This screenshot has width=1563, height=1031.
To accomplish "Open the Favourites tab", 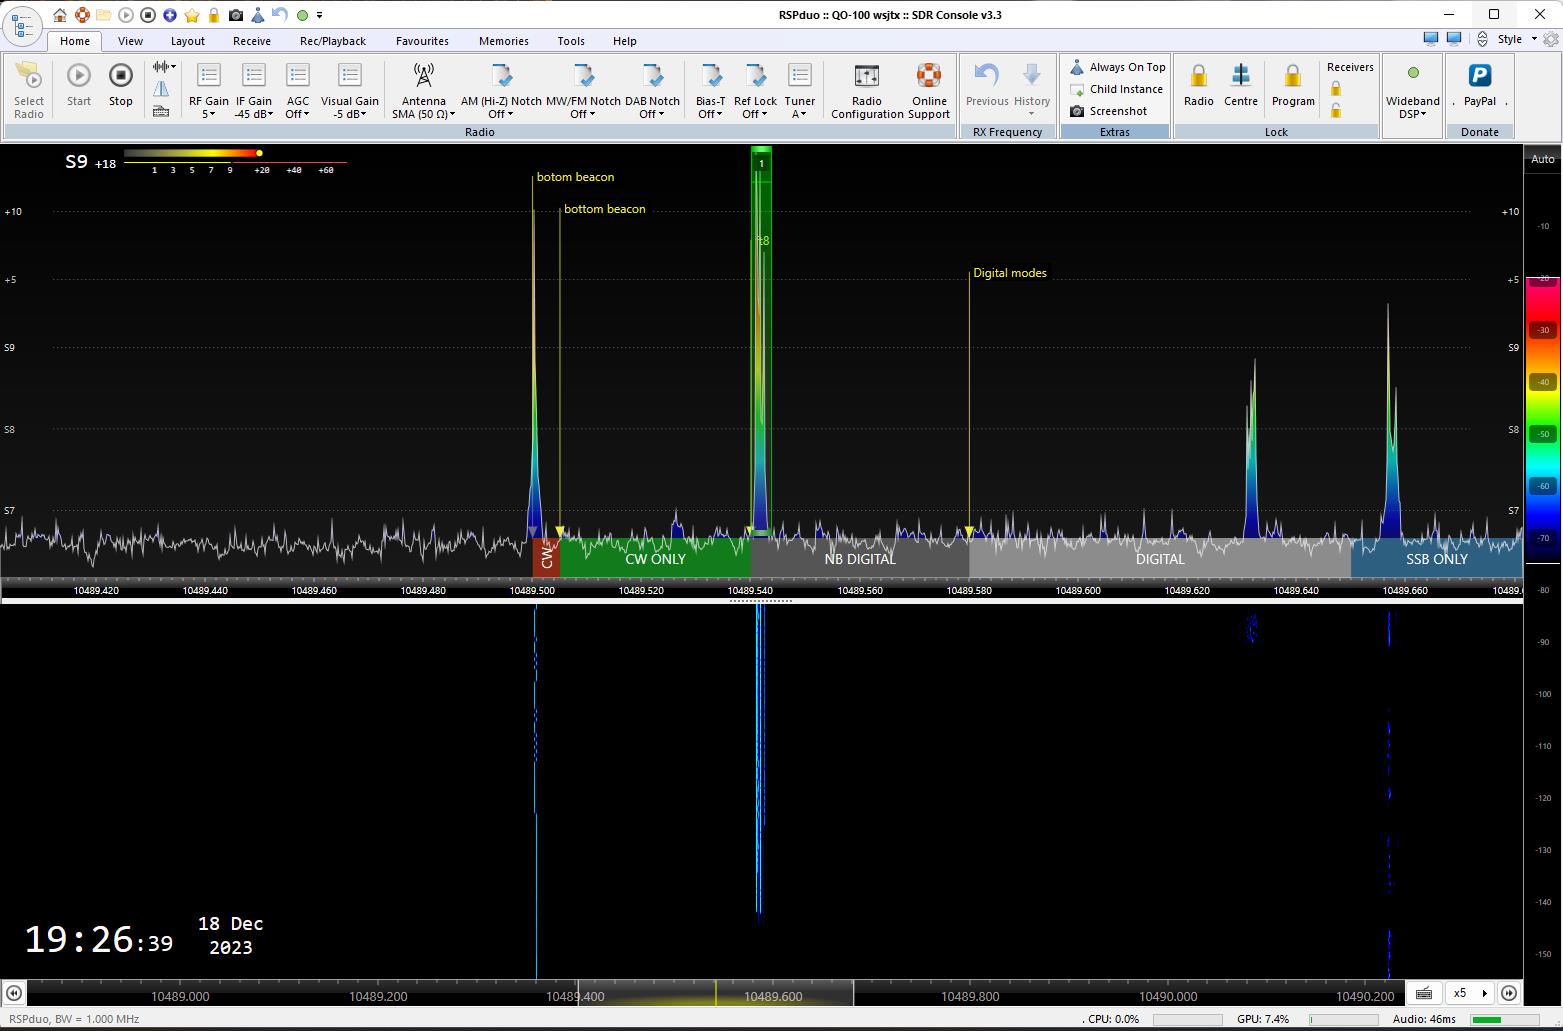I will pos(422,41).
